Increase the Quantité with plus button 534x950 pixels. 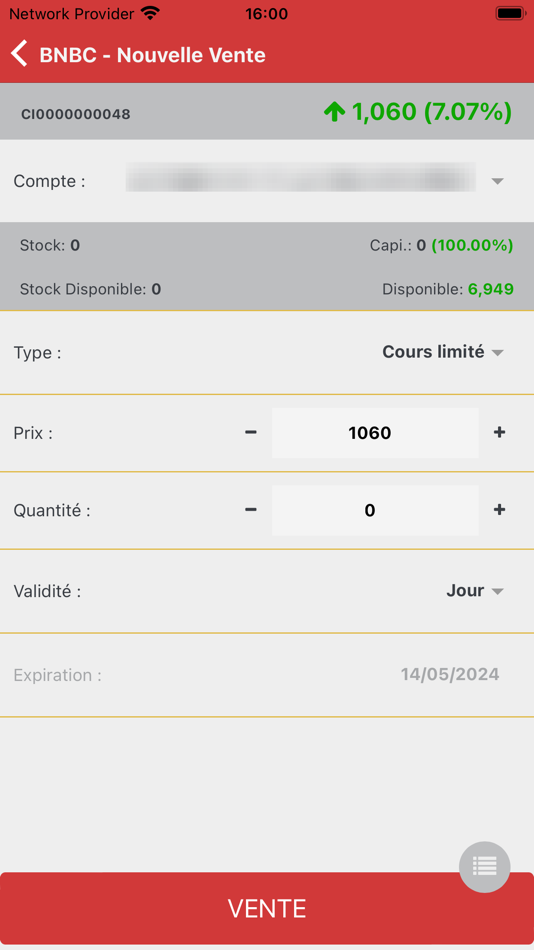pos(499,510)
